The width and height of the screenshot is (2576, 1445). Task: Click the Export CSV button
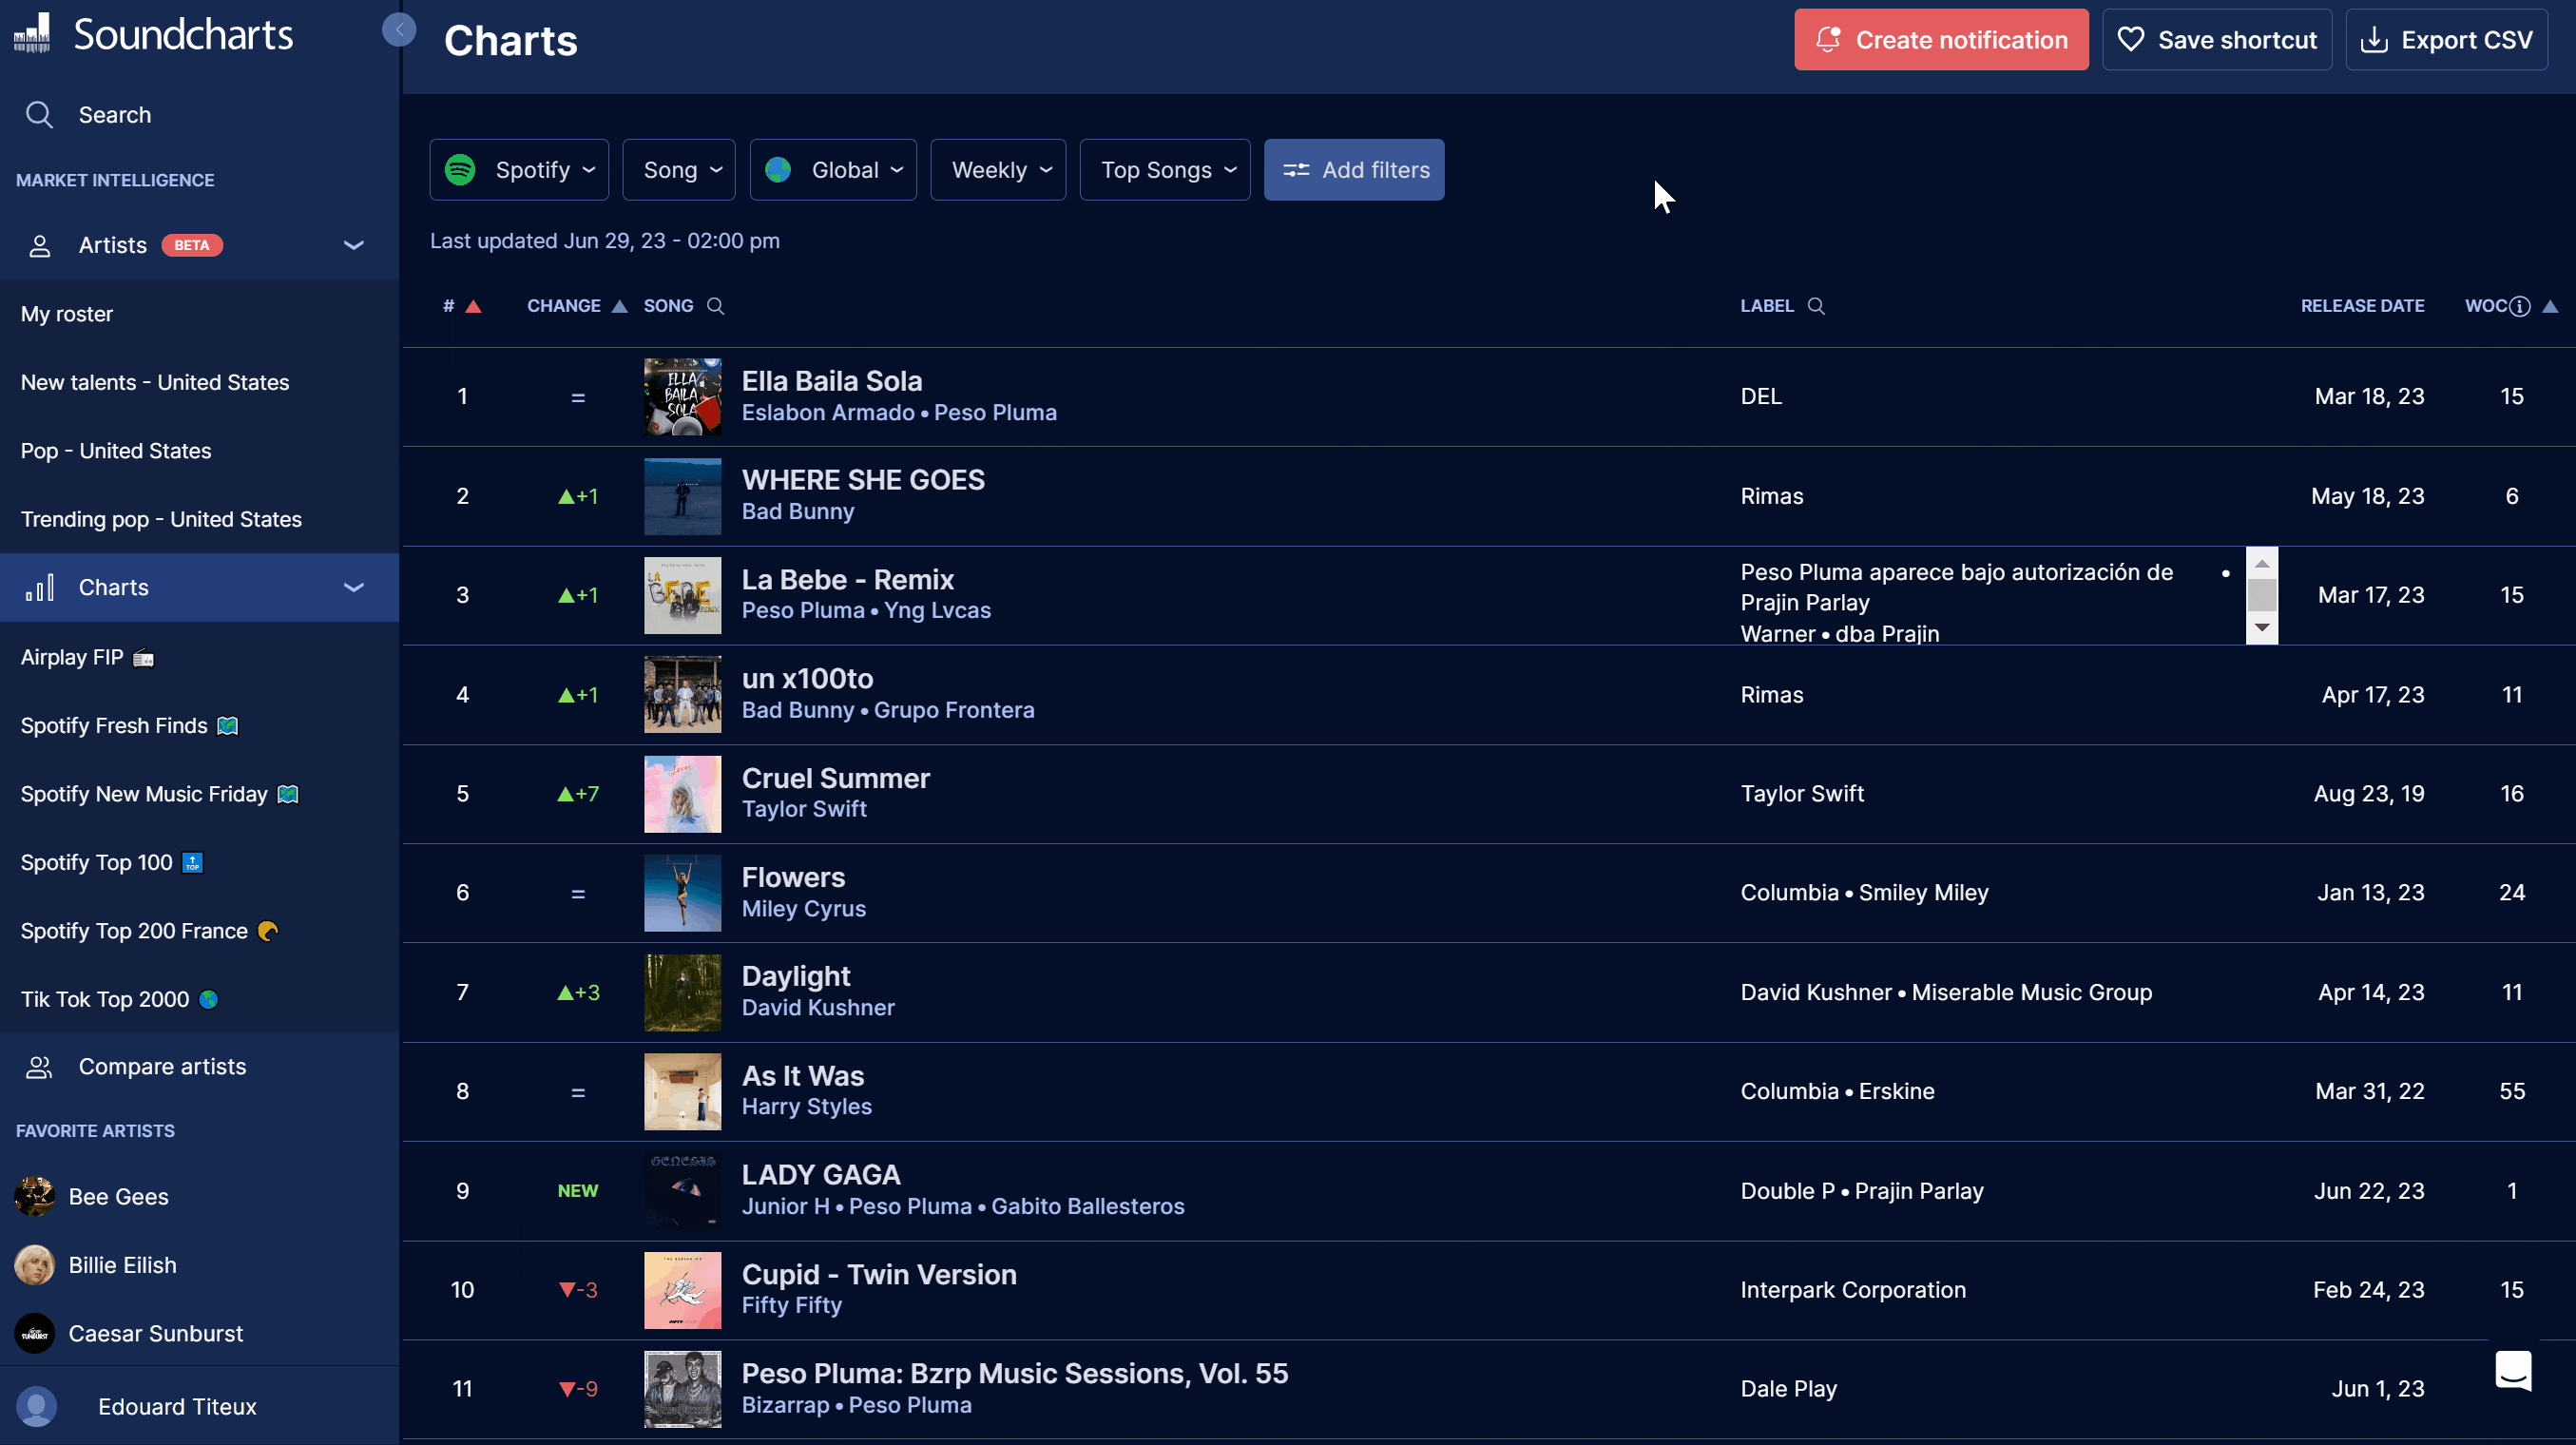pyautogui.click(x=2446, y=40)
